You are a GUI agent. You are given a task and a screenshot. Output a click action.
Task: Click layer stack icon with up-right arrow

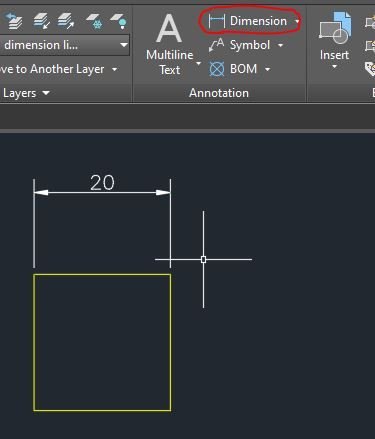pos(66,21)
